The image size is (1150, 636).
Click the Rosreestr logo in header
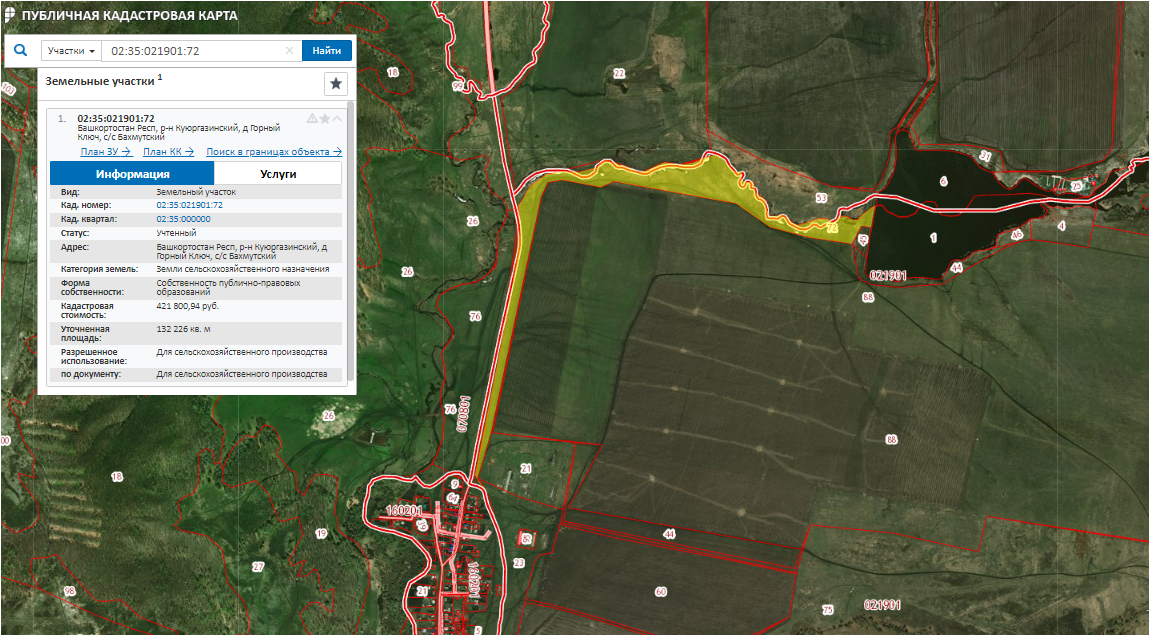pyautogui.click(x=10, y=16)
